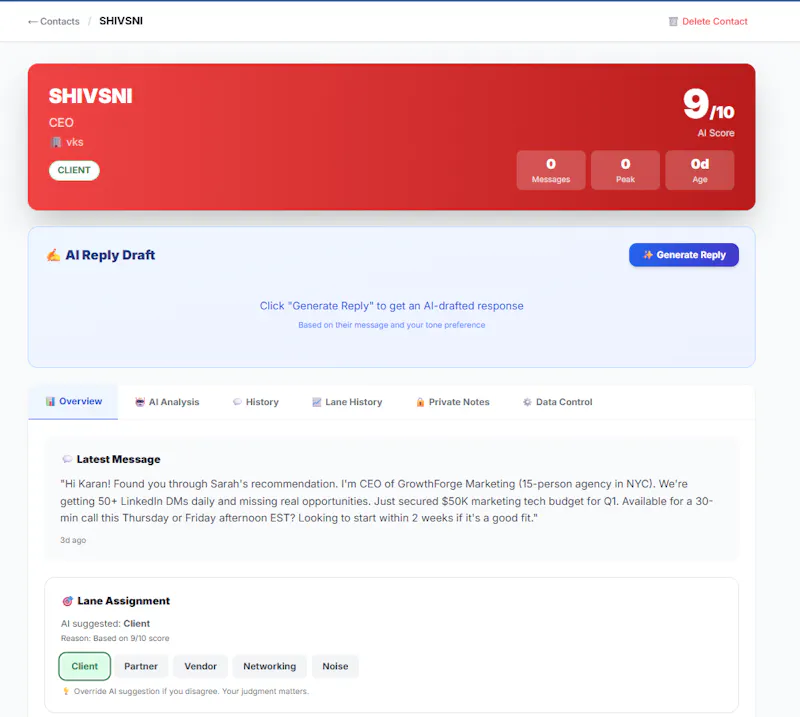
Task: Open the Peak stat tile
Action: (625, 170)
